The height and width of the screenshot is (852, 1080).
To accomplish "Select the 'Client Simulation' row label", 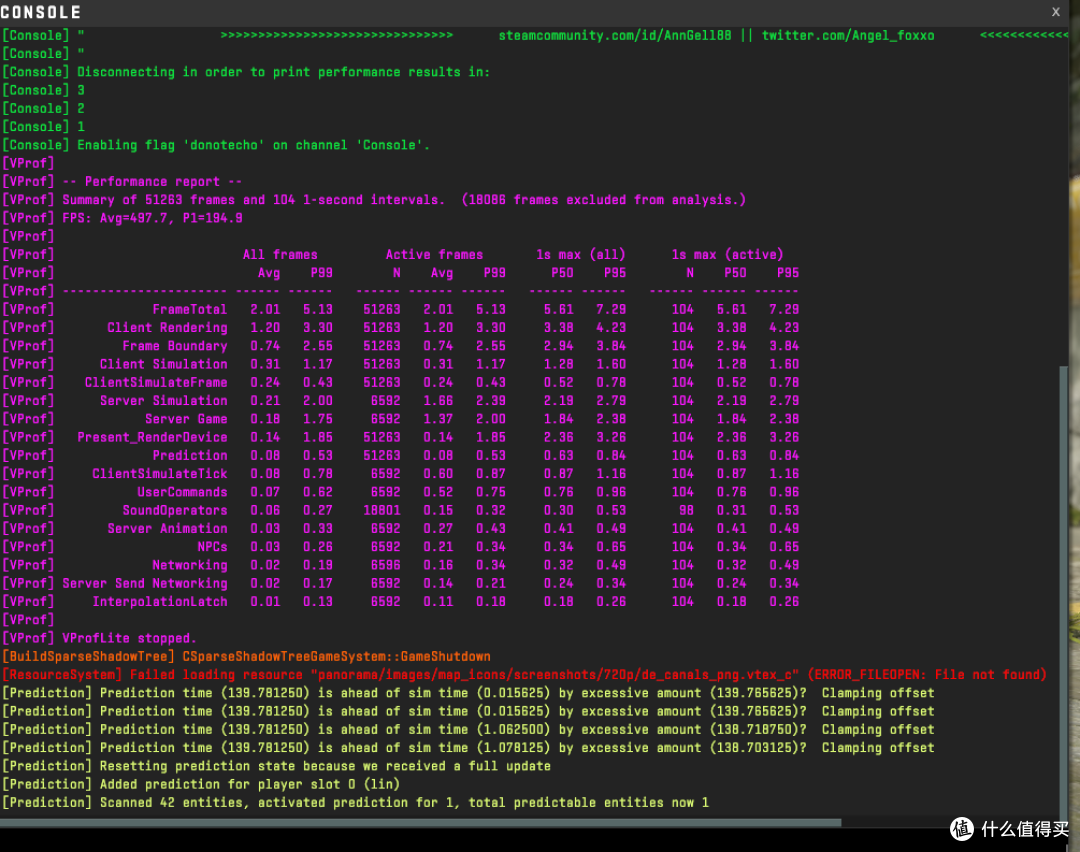I will [x=163, y=364].
